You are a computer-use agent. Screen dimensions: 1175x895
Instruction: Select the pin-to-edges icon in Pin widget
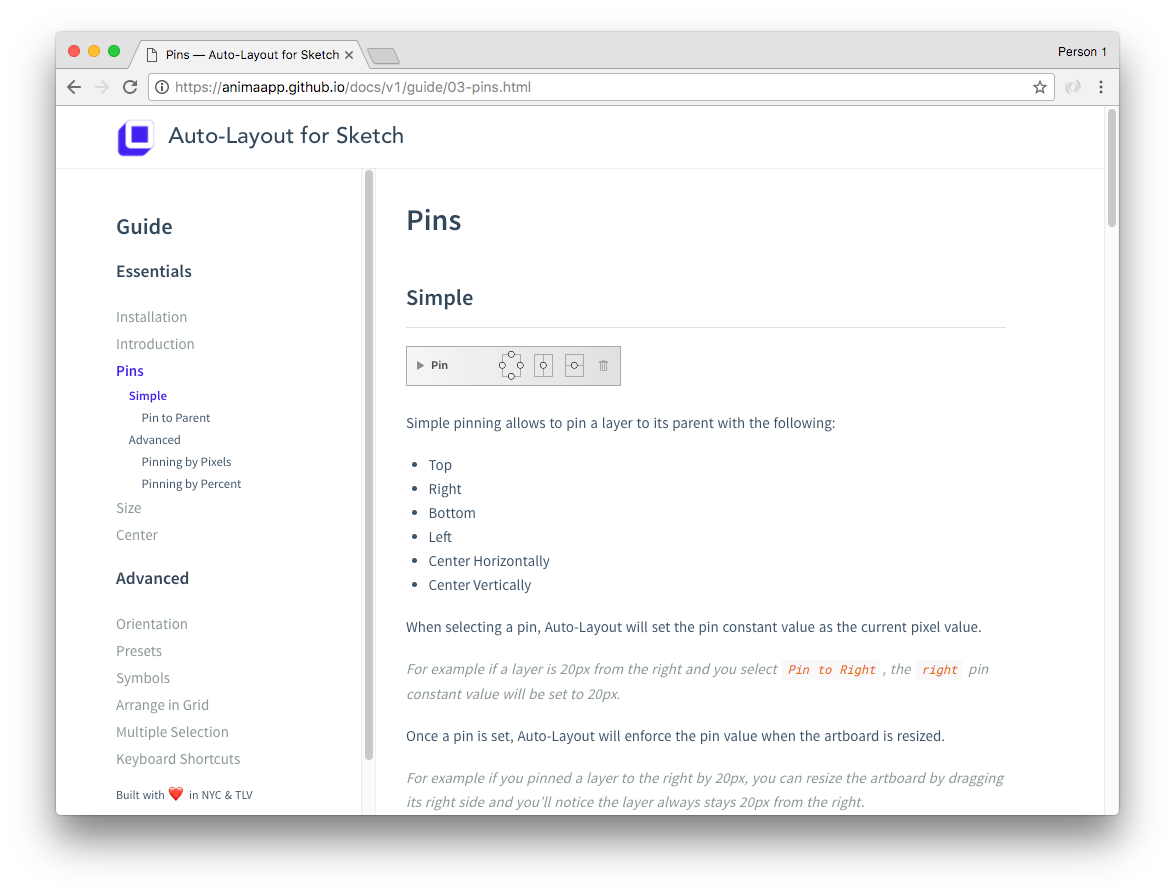click(512, 365)
